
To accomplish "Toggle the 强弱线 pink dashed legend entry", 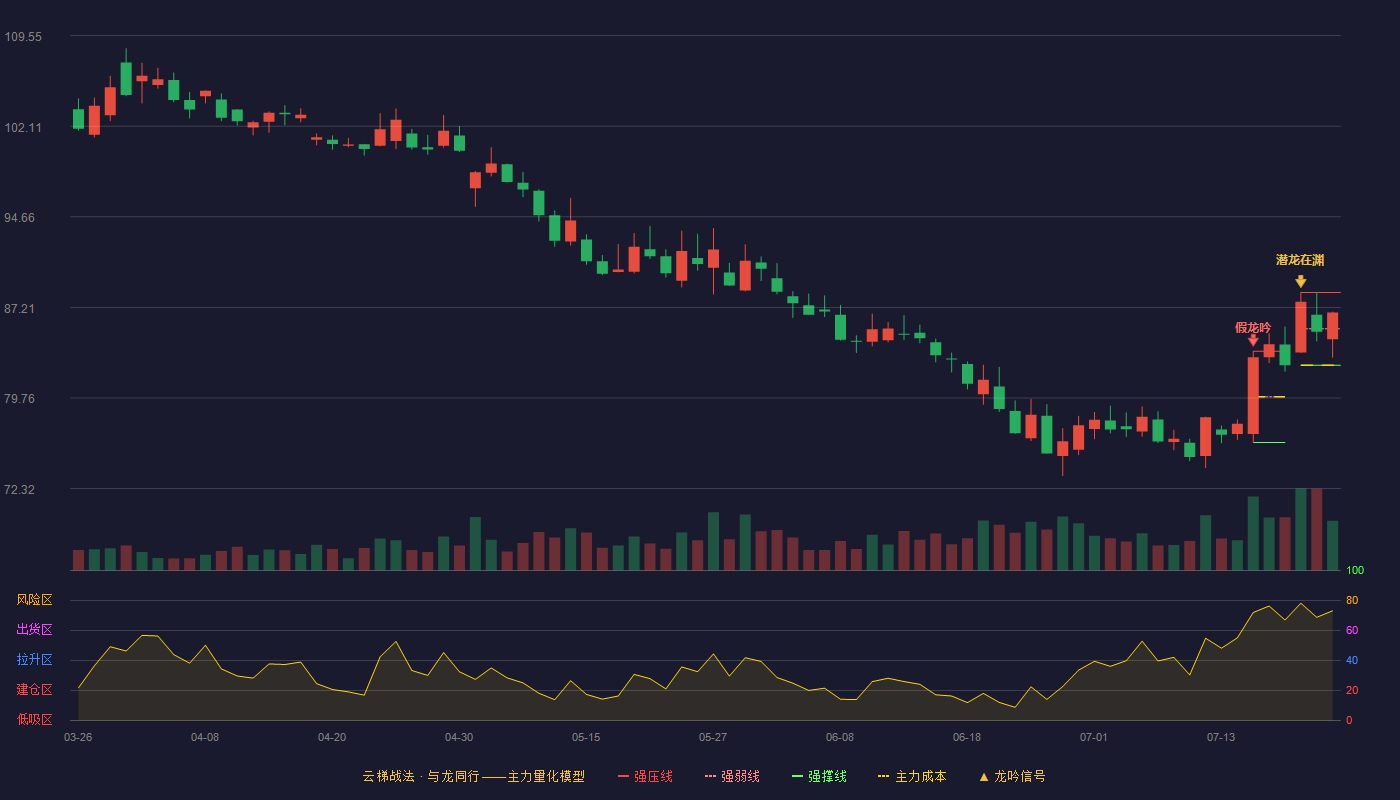I will pyautogui.click(x=732, y=776).
